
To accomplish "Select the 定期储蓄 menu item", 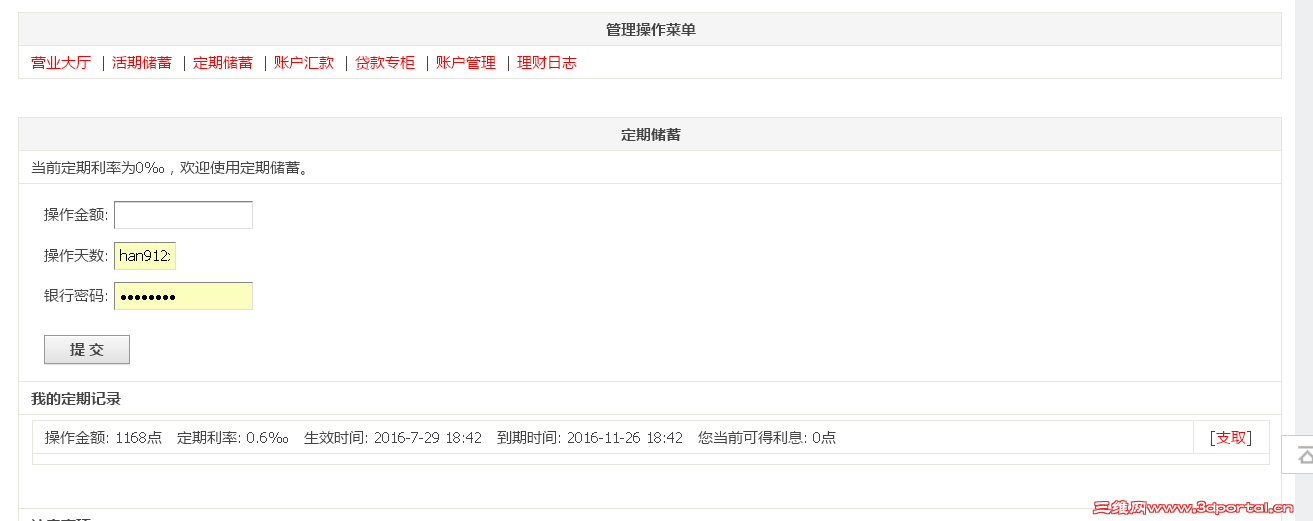I will pyautogui.click(x=223, y=62).
